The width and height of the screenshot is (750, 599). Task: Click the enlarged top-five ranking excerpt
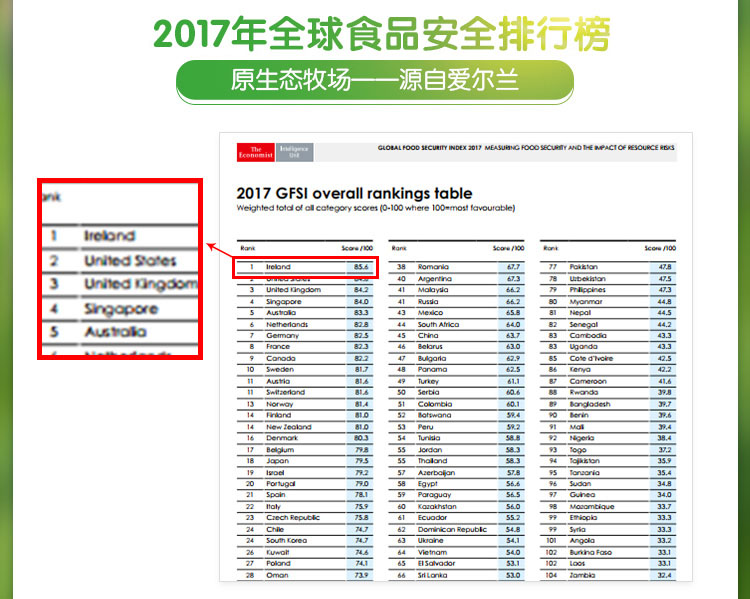point(120,269)
